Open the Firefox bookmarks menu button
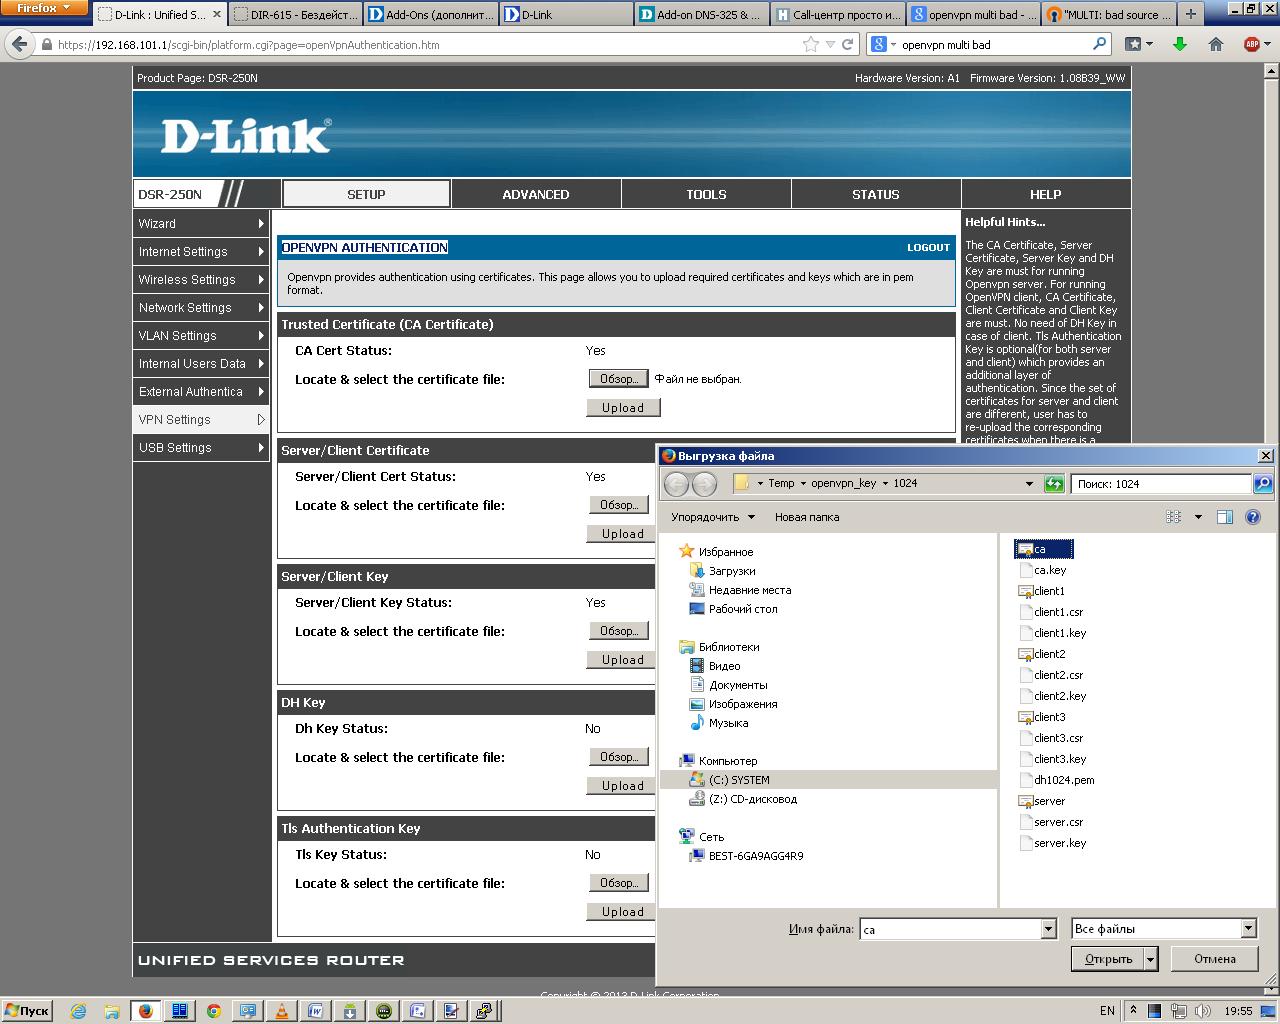This screenshot has height=1024, width=1280. (1138, 44)
